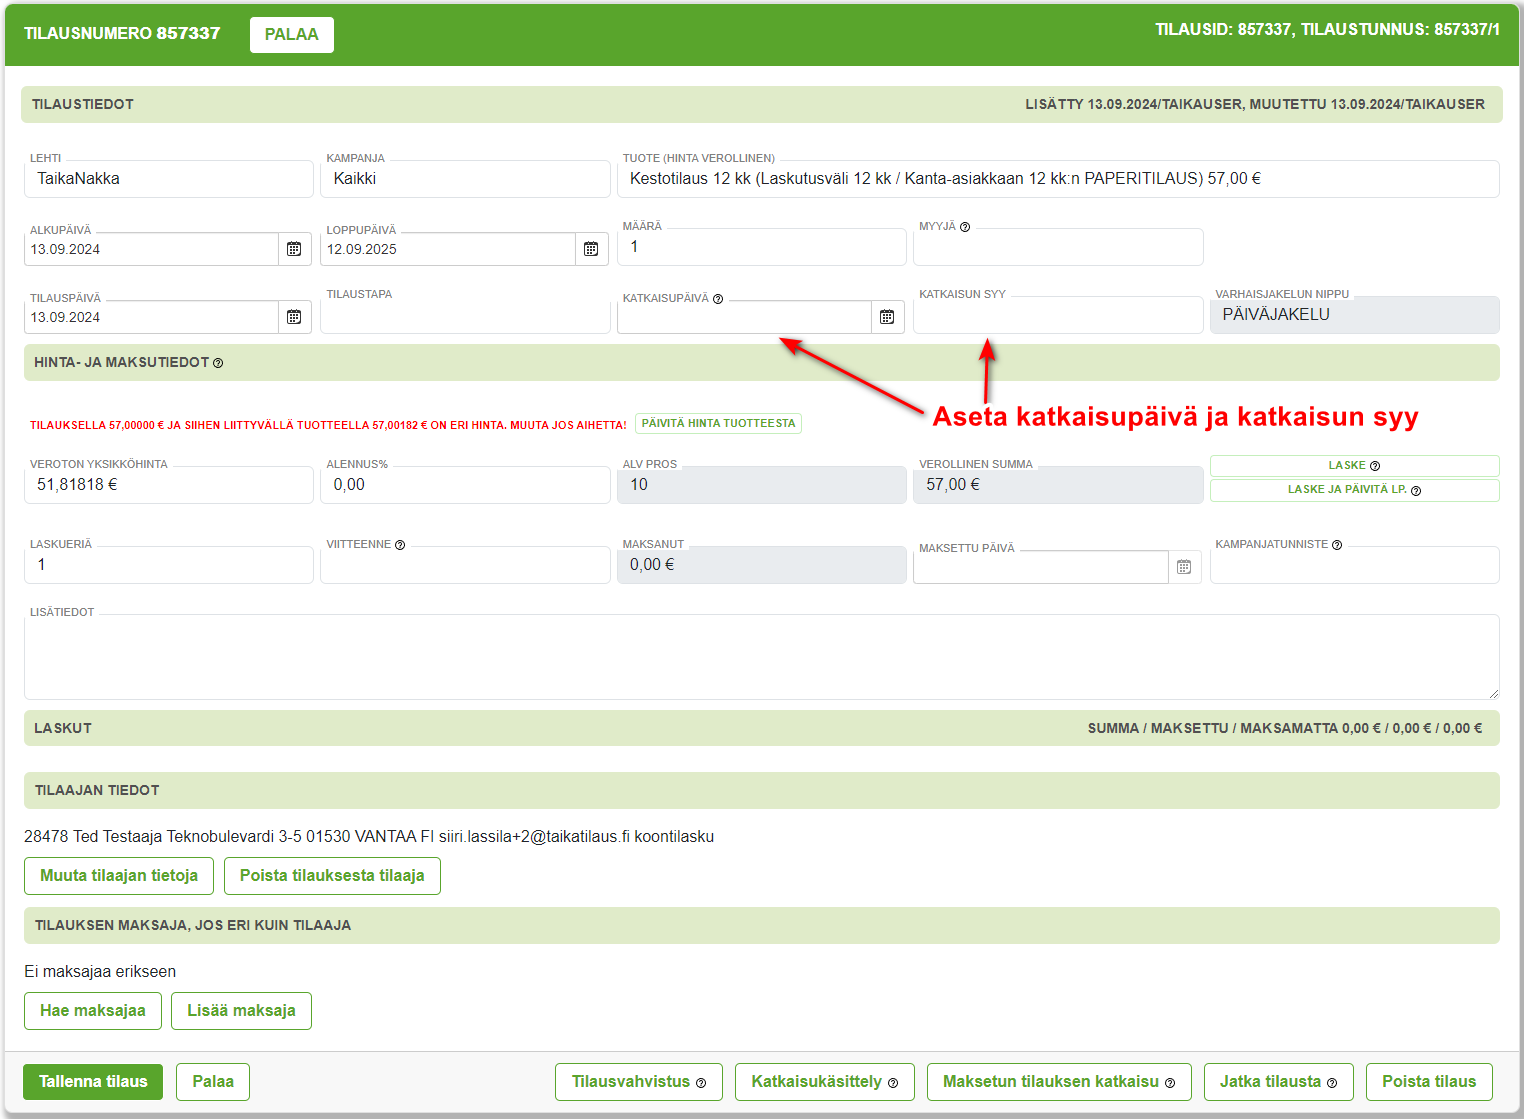Click Summa / Maksettu / Maksamatta totals
Screen dimensions: 1524x1119
[x=1285, y=728]
